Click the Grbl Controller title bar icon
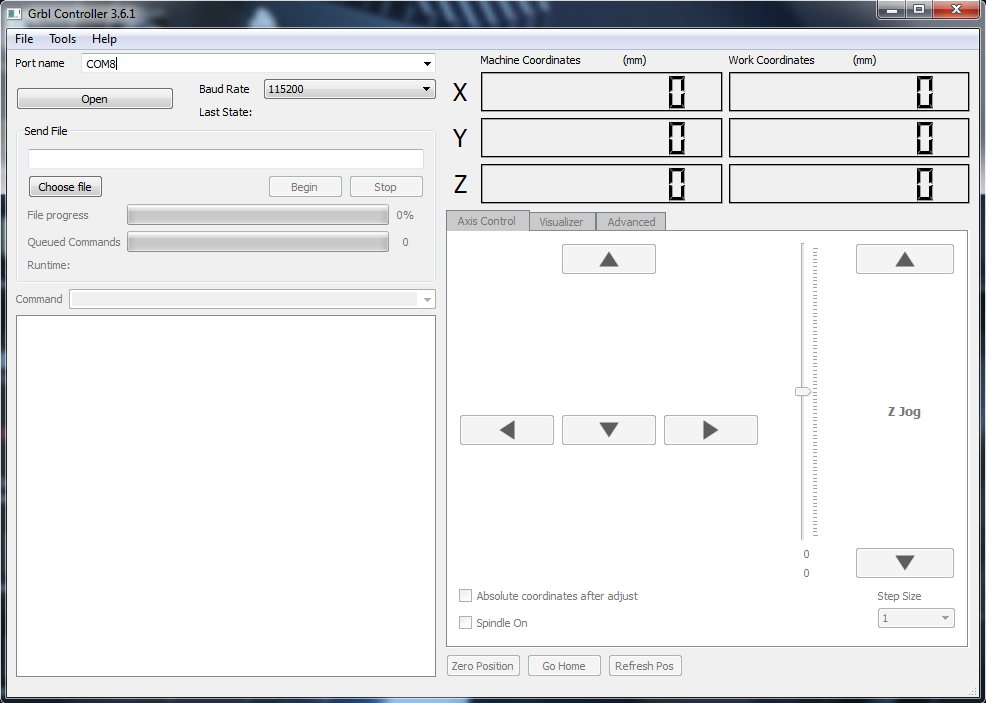Screen dimensions: 986x703 click(x=13, y=13)
